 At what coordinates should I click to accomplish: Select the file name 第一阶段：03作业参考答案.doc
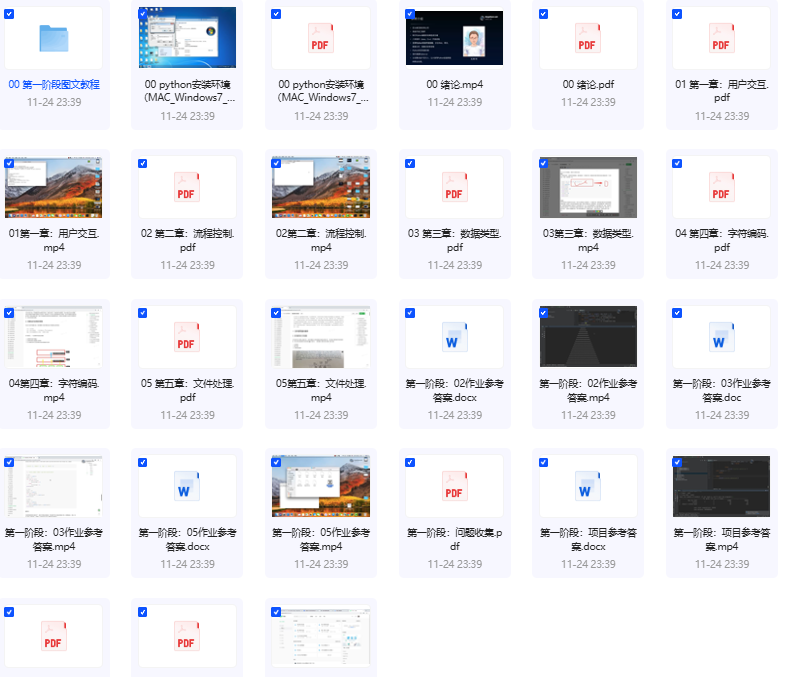pyautogui.click(x=721, y=390)
